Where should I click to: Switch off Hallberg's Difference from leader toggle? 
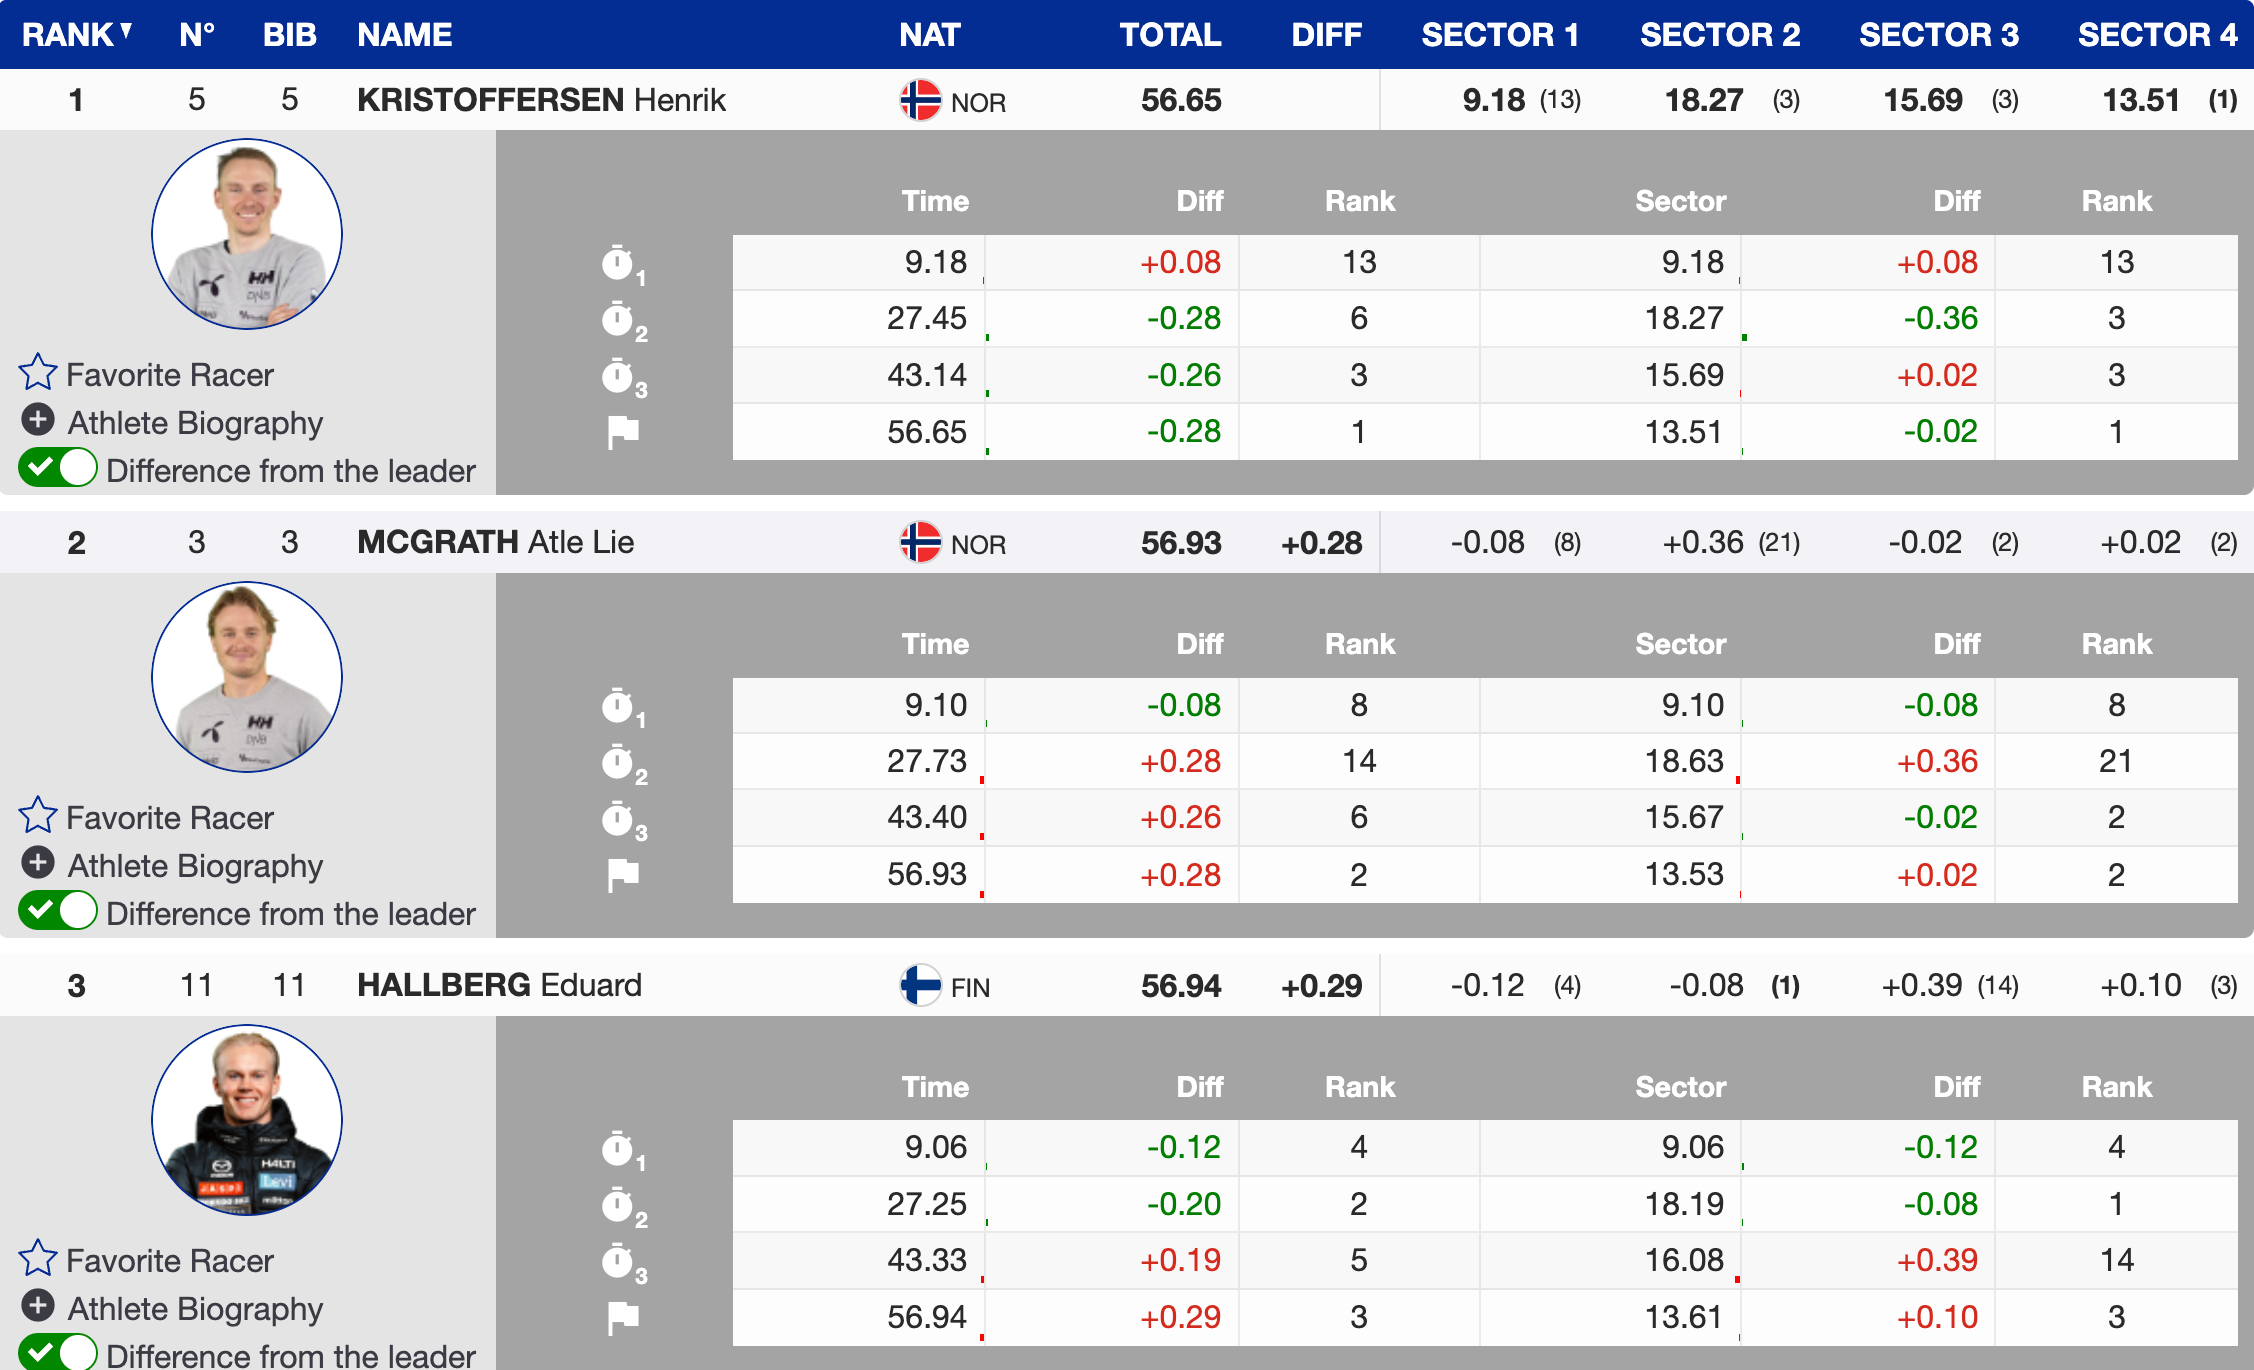pos(58,1353)
